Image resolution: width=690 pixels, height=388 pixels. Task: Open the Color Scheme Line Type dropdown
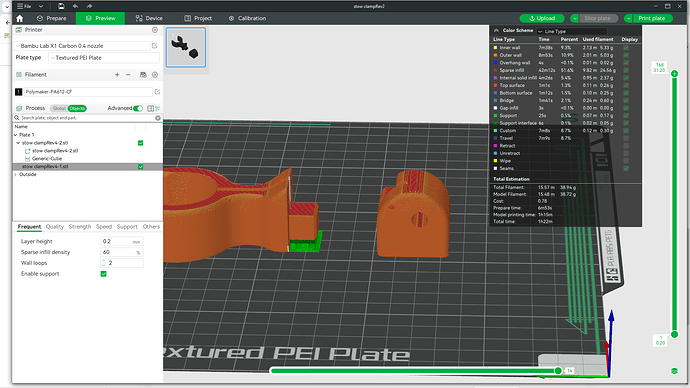(x=572, y=31)
